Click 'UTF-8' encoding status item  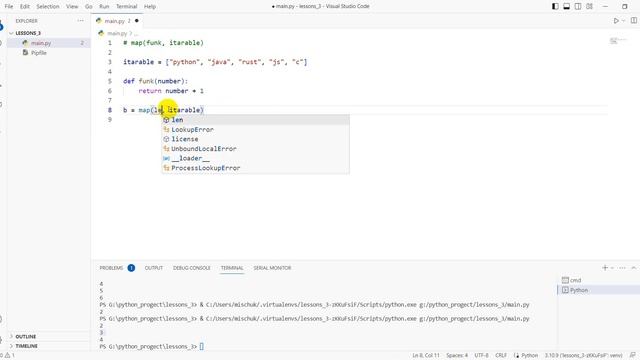tap(481, 356)
